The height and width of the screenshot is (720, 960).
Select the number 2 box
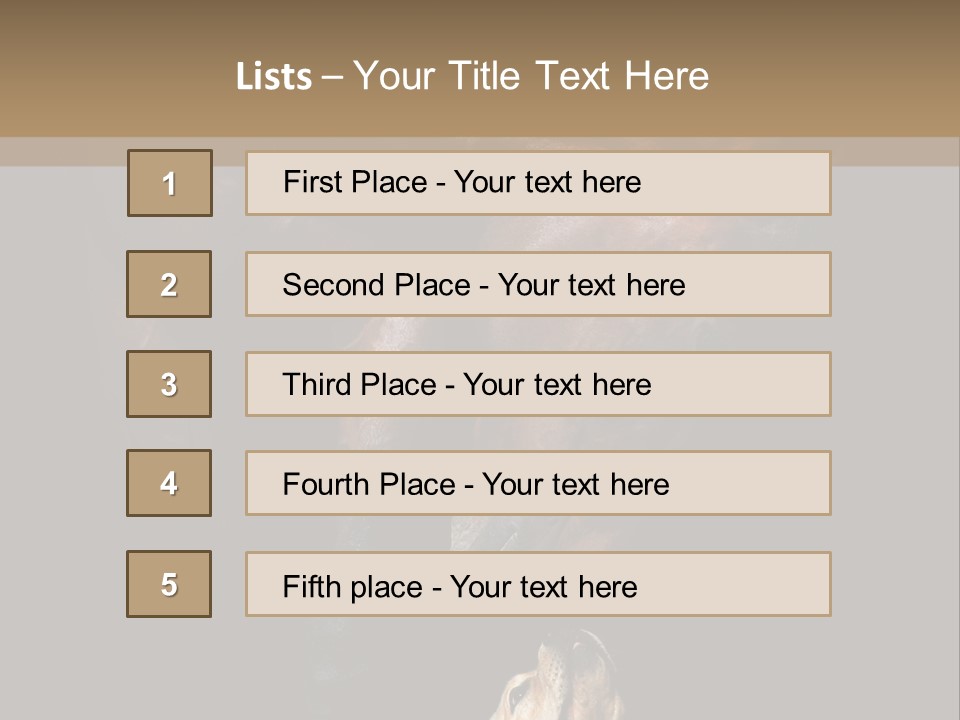(169, 283)
